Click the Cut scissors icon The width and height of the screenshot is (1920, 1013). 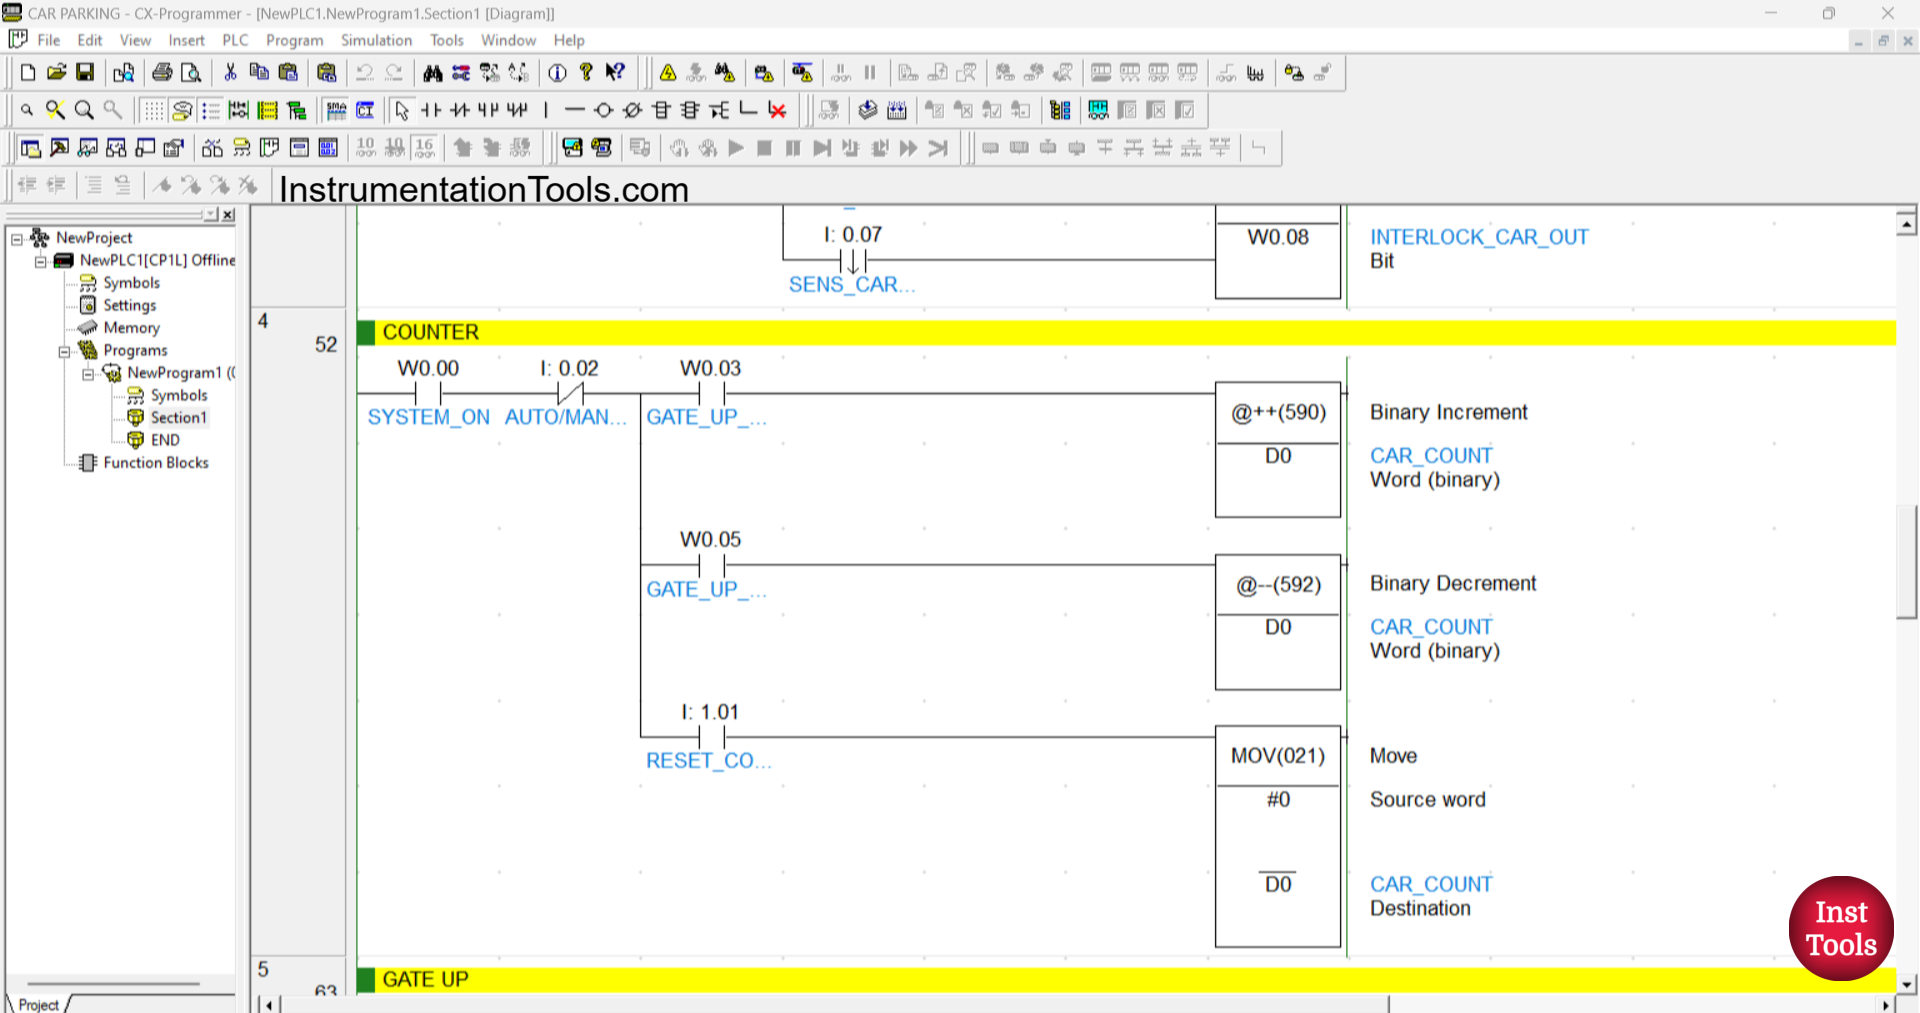tap(230, 73)
